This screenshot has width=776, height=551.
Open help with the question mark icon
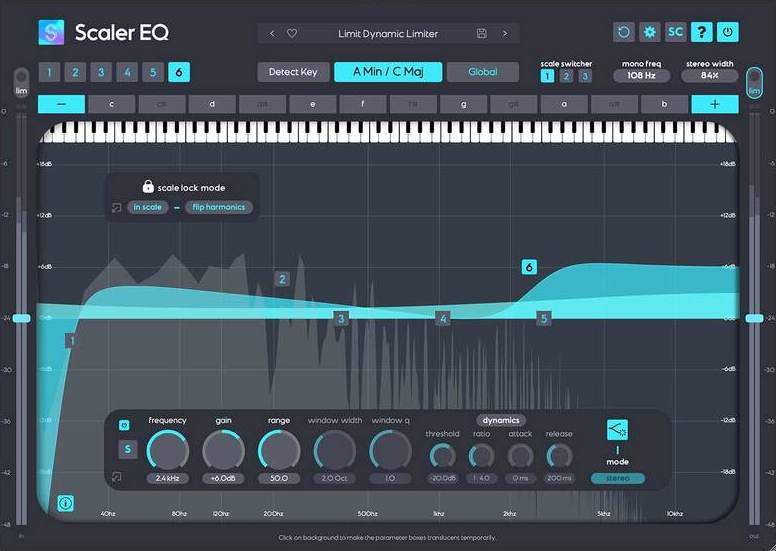click(702, 32)
